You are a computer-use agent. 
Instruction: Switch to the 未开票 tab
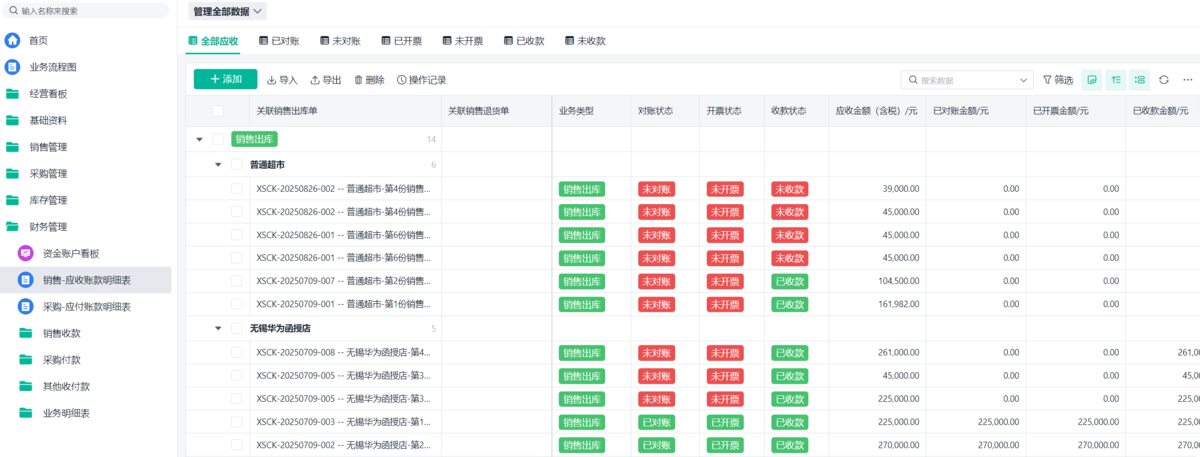pos(462,41)
